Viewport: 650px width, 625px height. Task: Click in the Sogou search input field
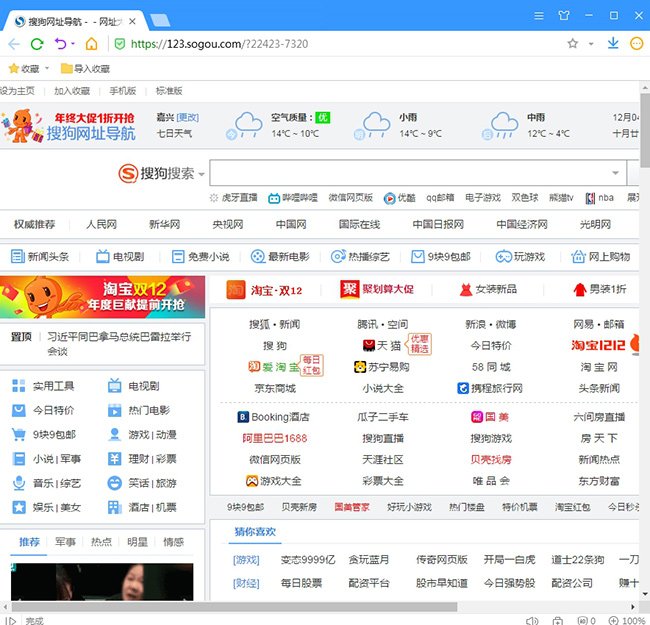click(417, 173)
